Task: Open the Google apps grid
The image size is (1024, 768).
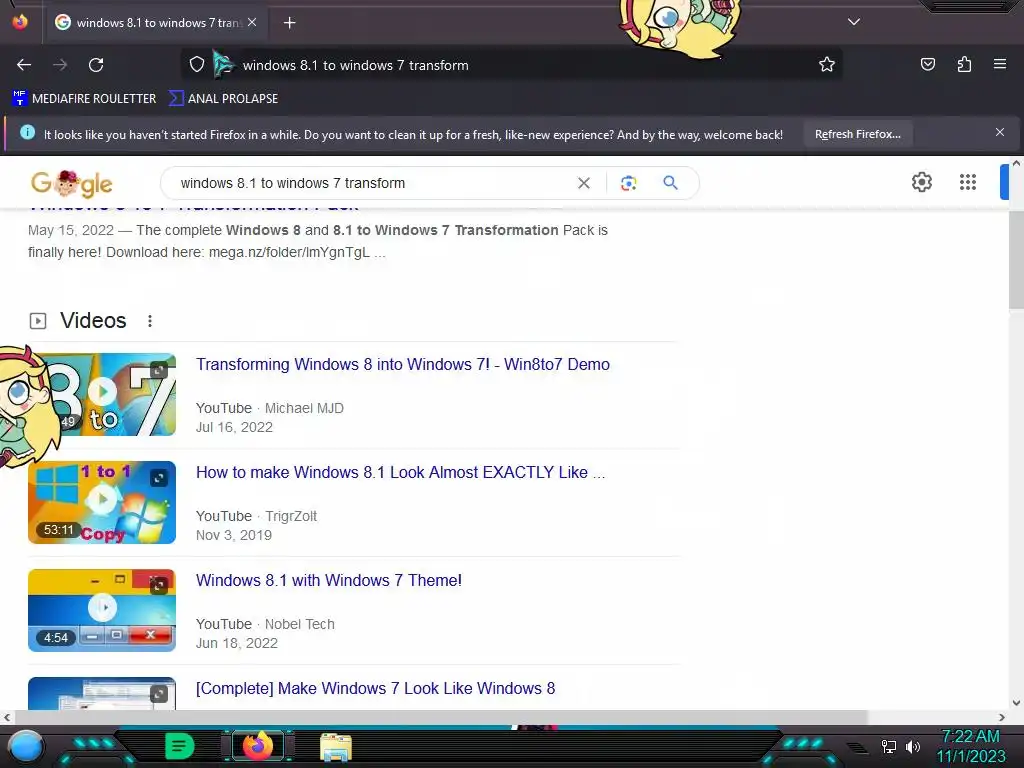Action: click(x=967, y=182)
